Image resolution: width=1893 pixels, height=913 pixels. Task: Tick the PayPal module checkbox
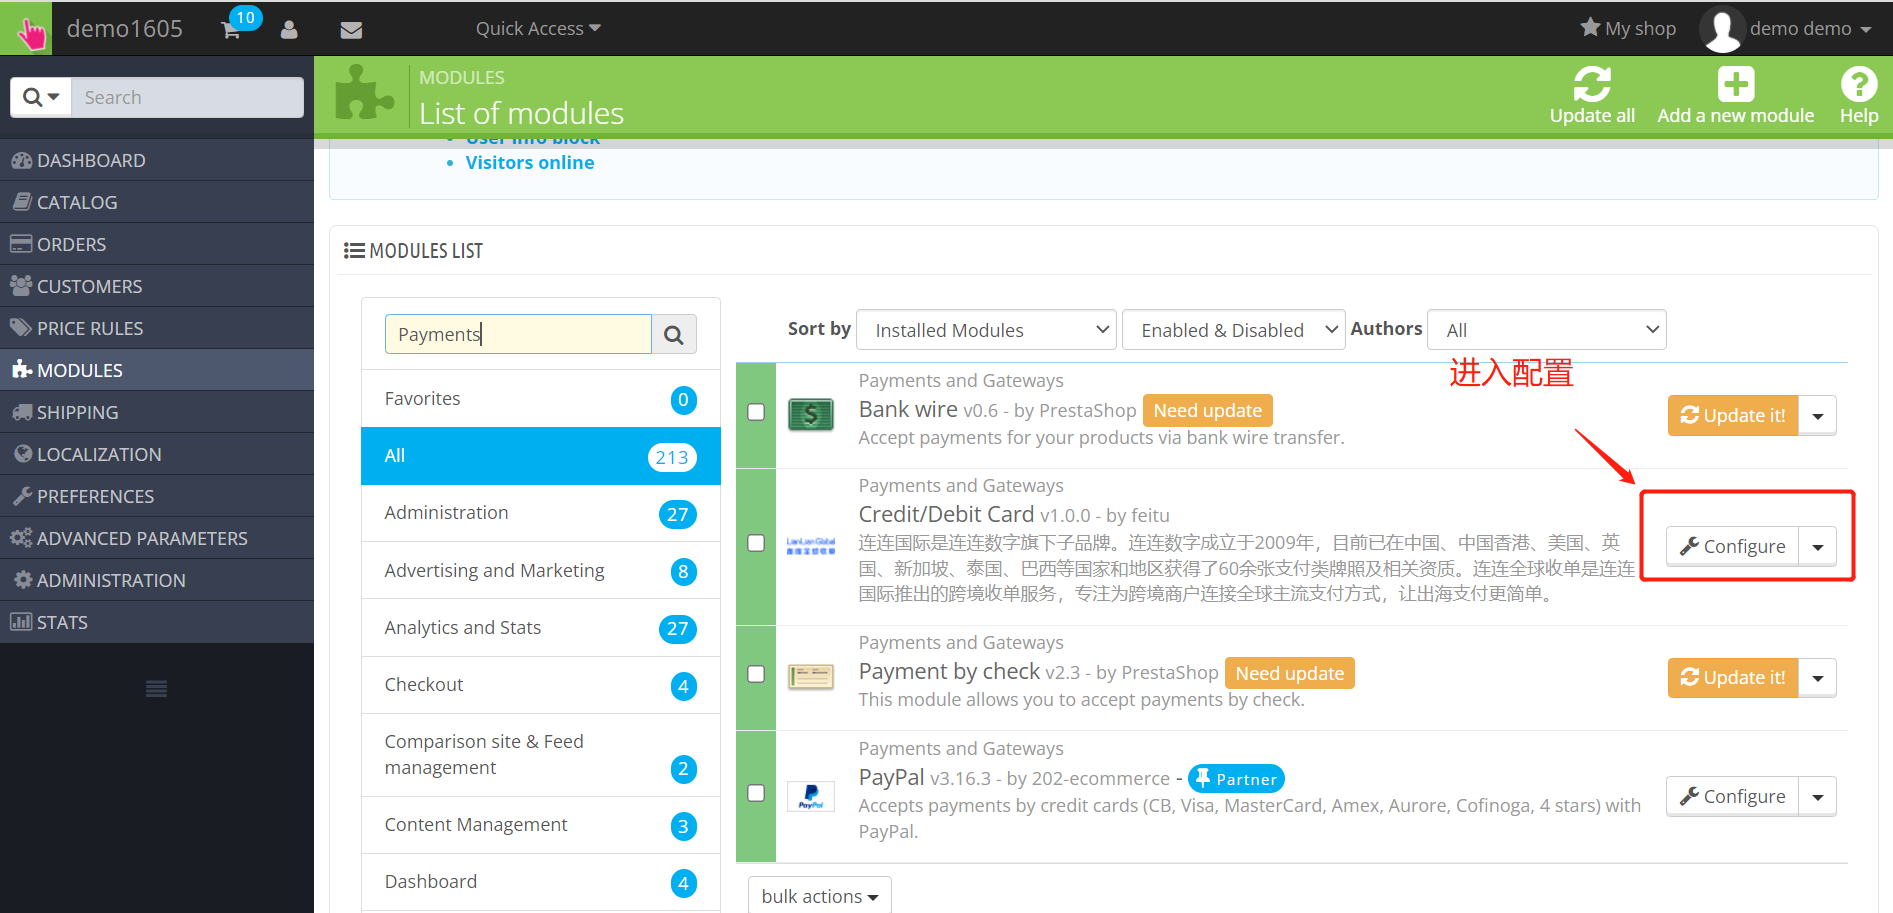pyautogui.click(x=756, y=793)
